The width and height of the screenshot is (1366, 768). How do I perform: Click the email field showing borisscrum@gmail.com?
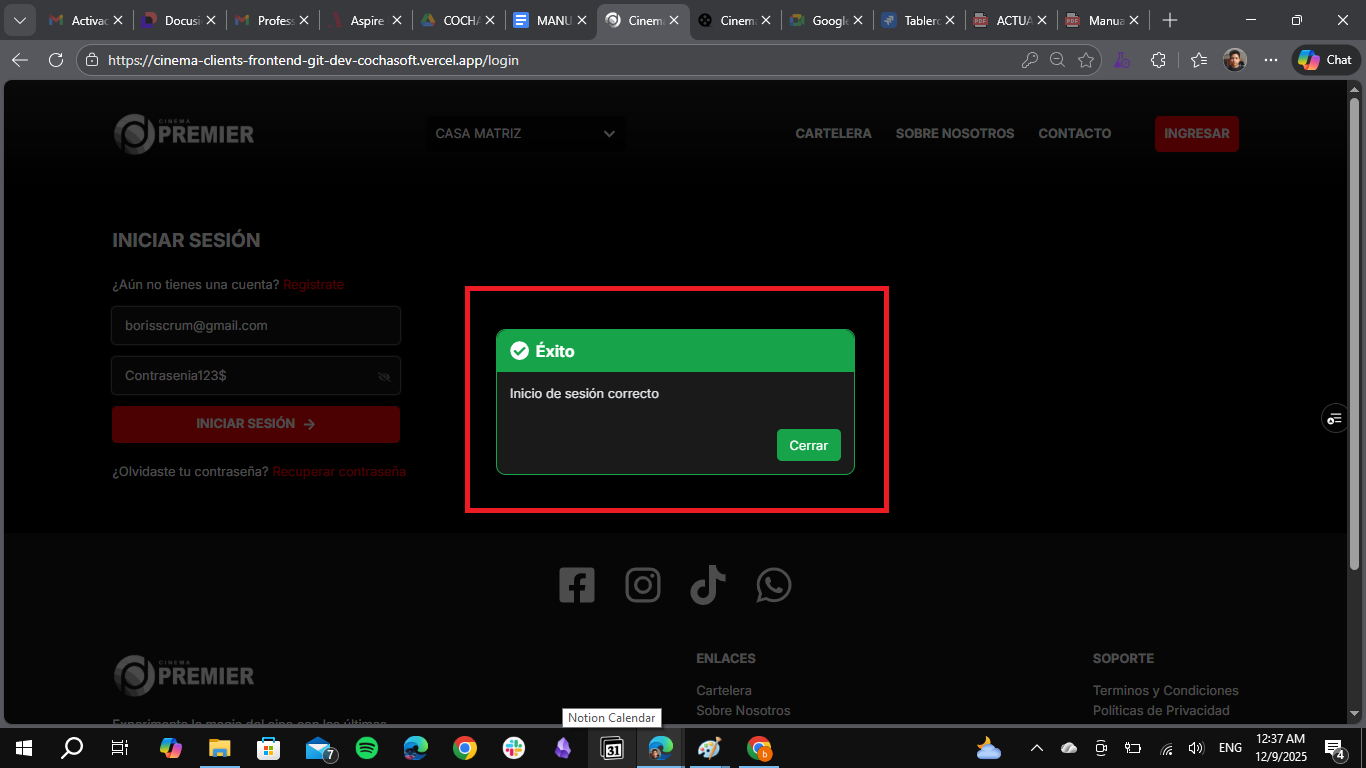(x=255, y=325)
